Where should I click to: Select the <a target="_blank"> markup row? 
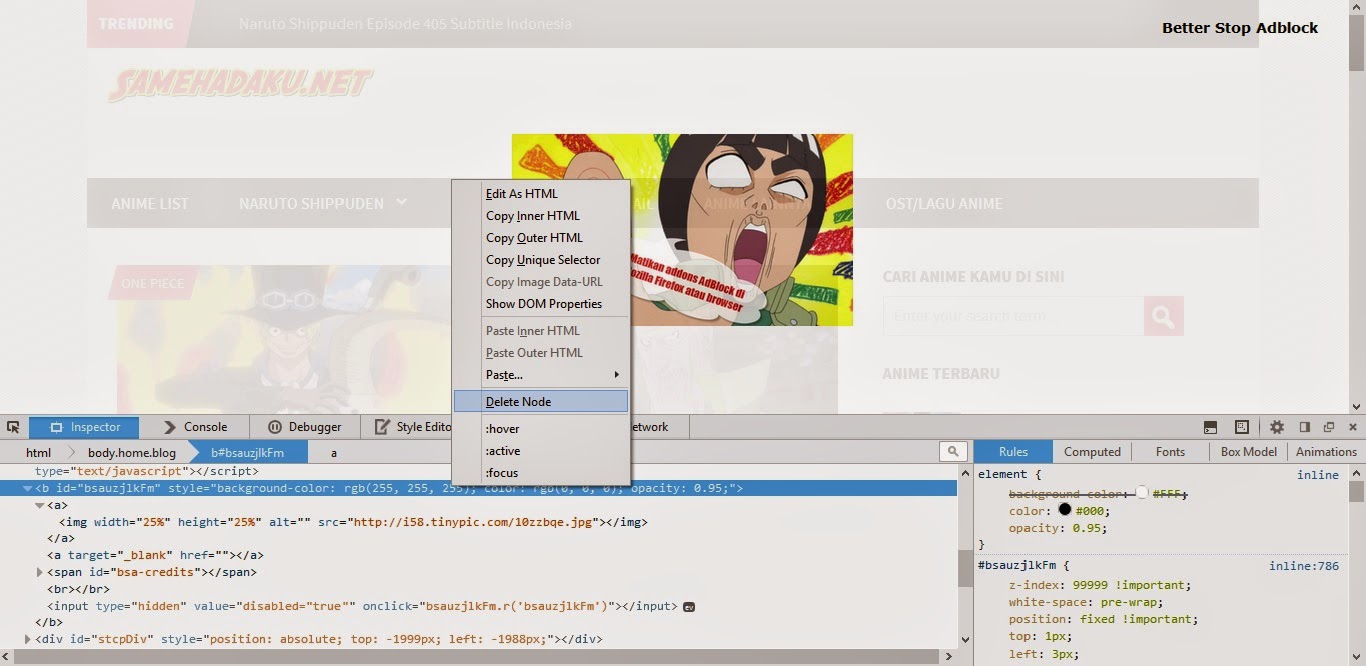pos(155,555)
